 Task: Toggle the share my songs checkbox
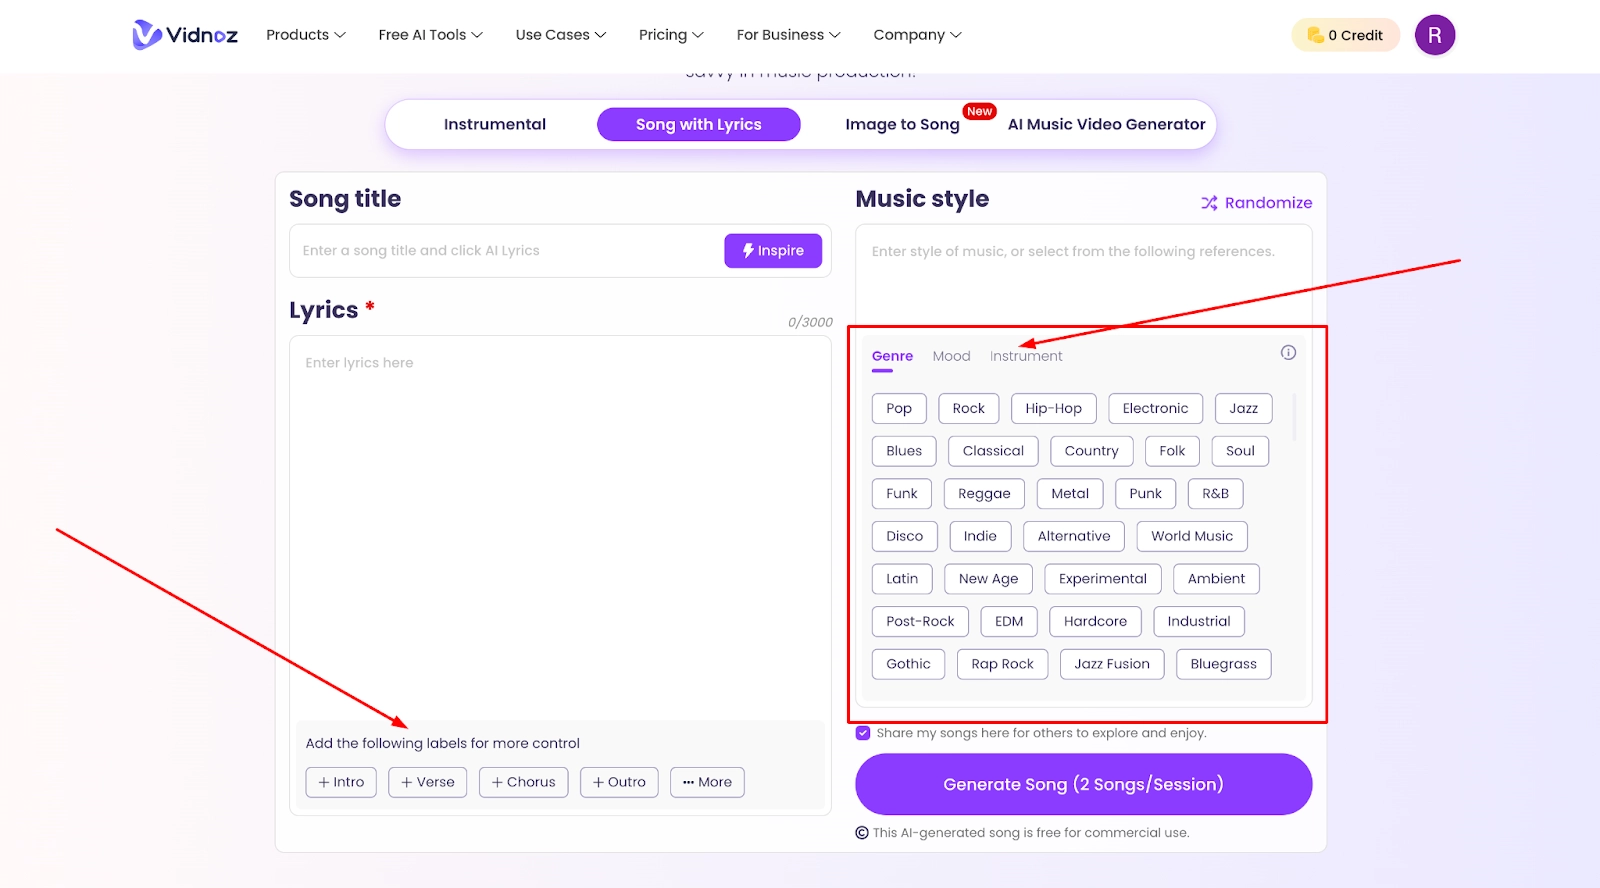click(863, 733)
